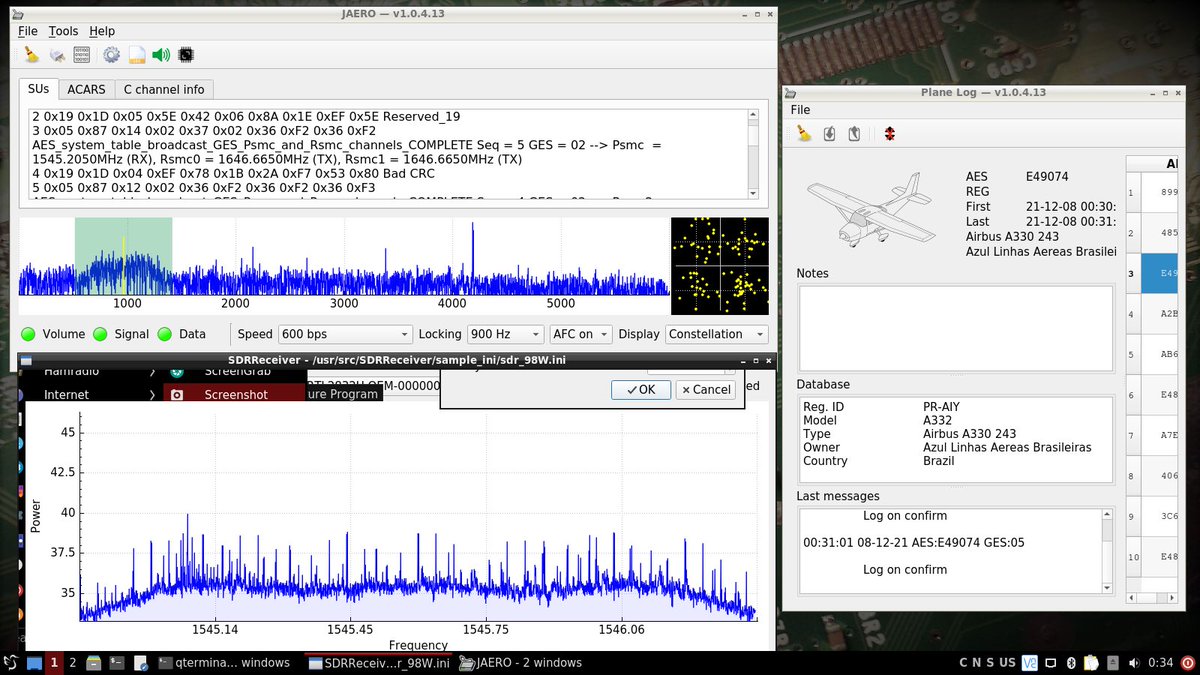Open JAERO settings gear icon
1200x675 pixels.
click(x=111, y=55)
